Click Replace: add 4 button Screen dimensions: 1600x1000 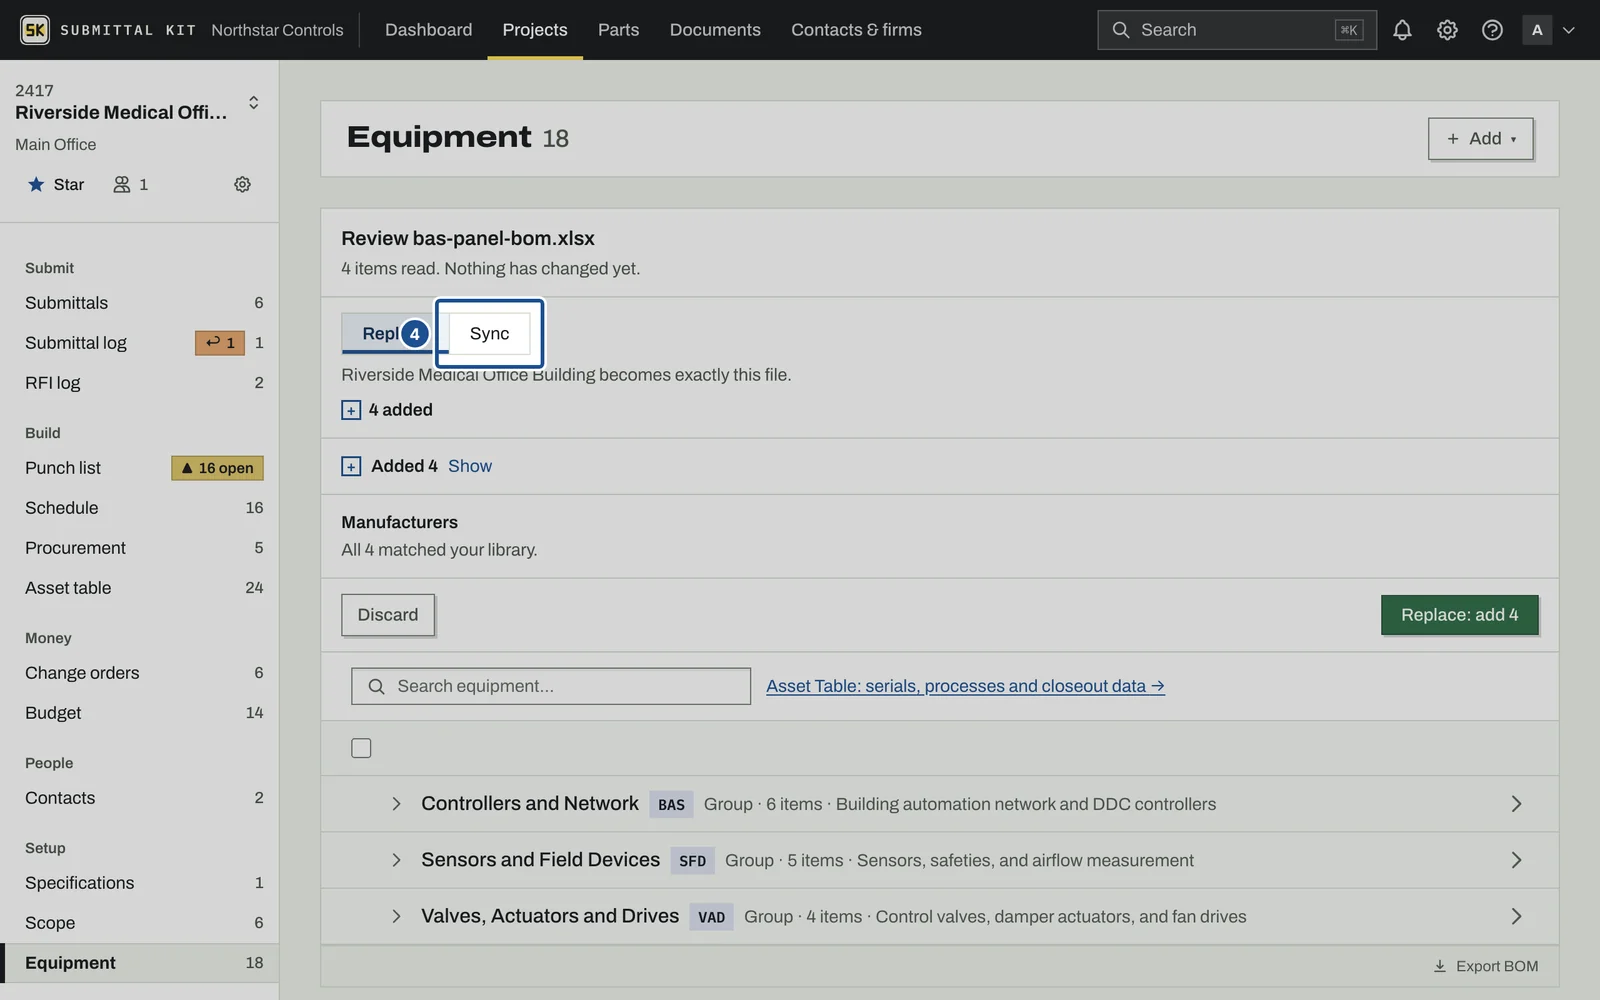pyautogui.click(x=1459, y=615)
